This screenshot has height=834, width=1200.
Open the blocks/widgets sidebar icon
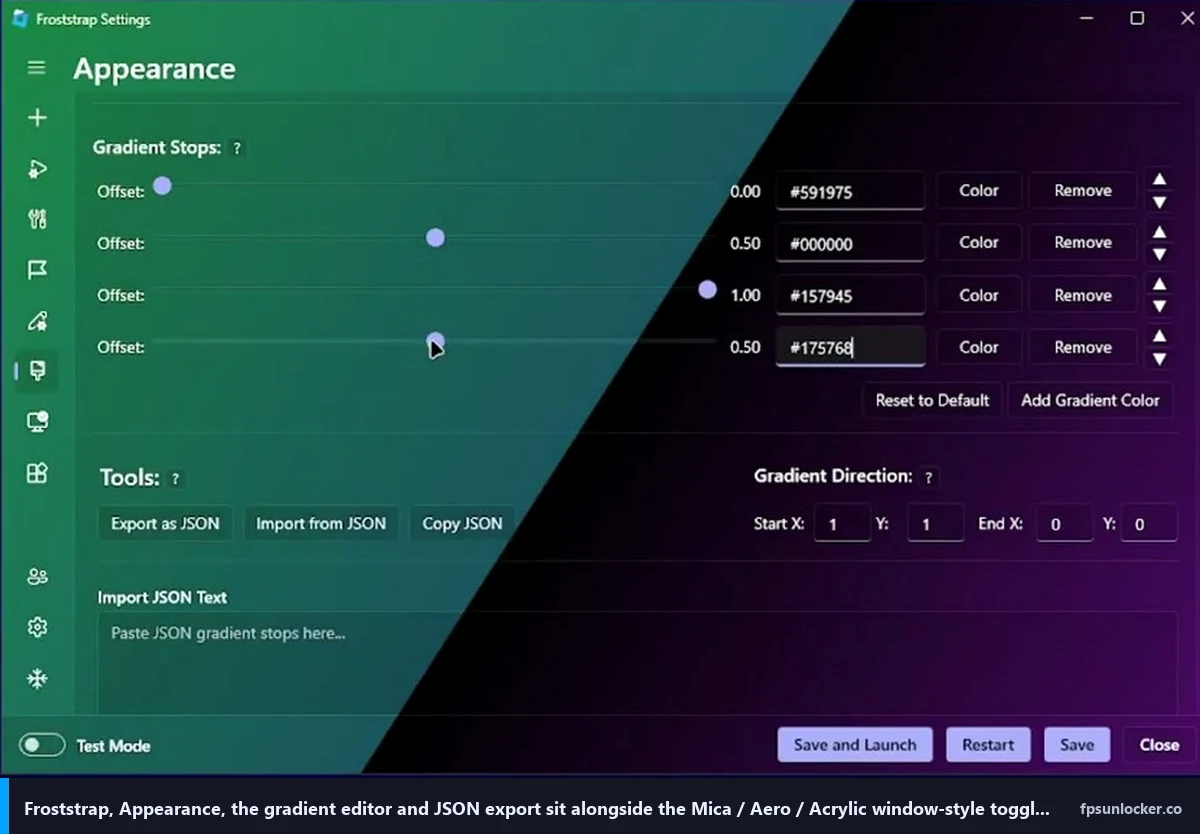37,473
